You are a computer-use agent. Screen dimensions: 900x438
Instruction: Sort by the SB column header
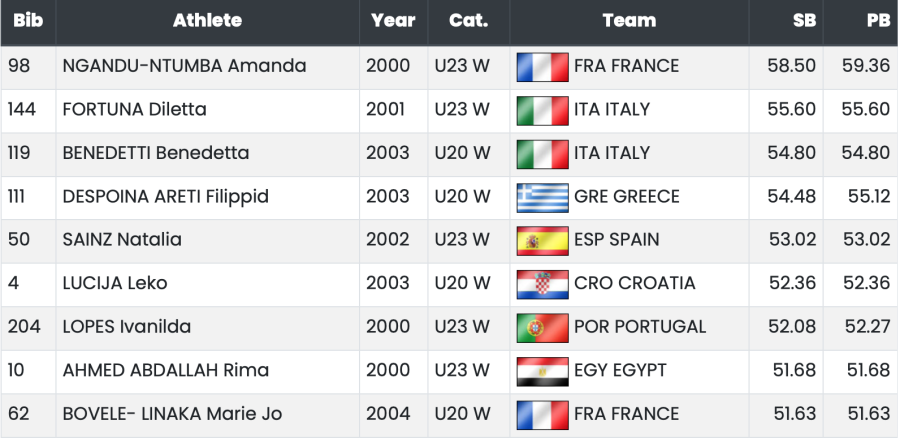tap(803, 21)
